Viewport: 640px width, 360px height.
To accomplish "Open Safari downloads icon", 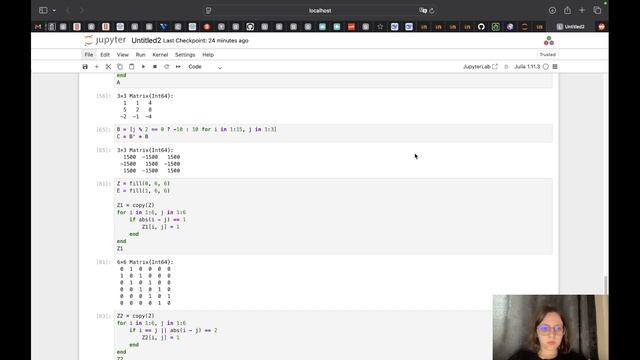I will (x=552, y=11).
